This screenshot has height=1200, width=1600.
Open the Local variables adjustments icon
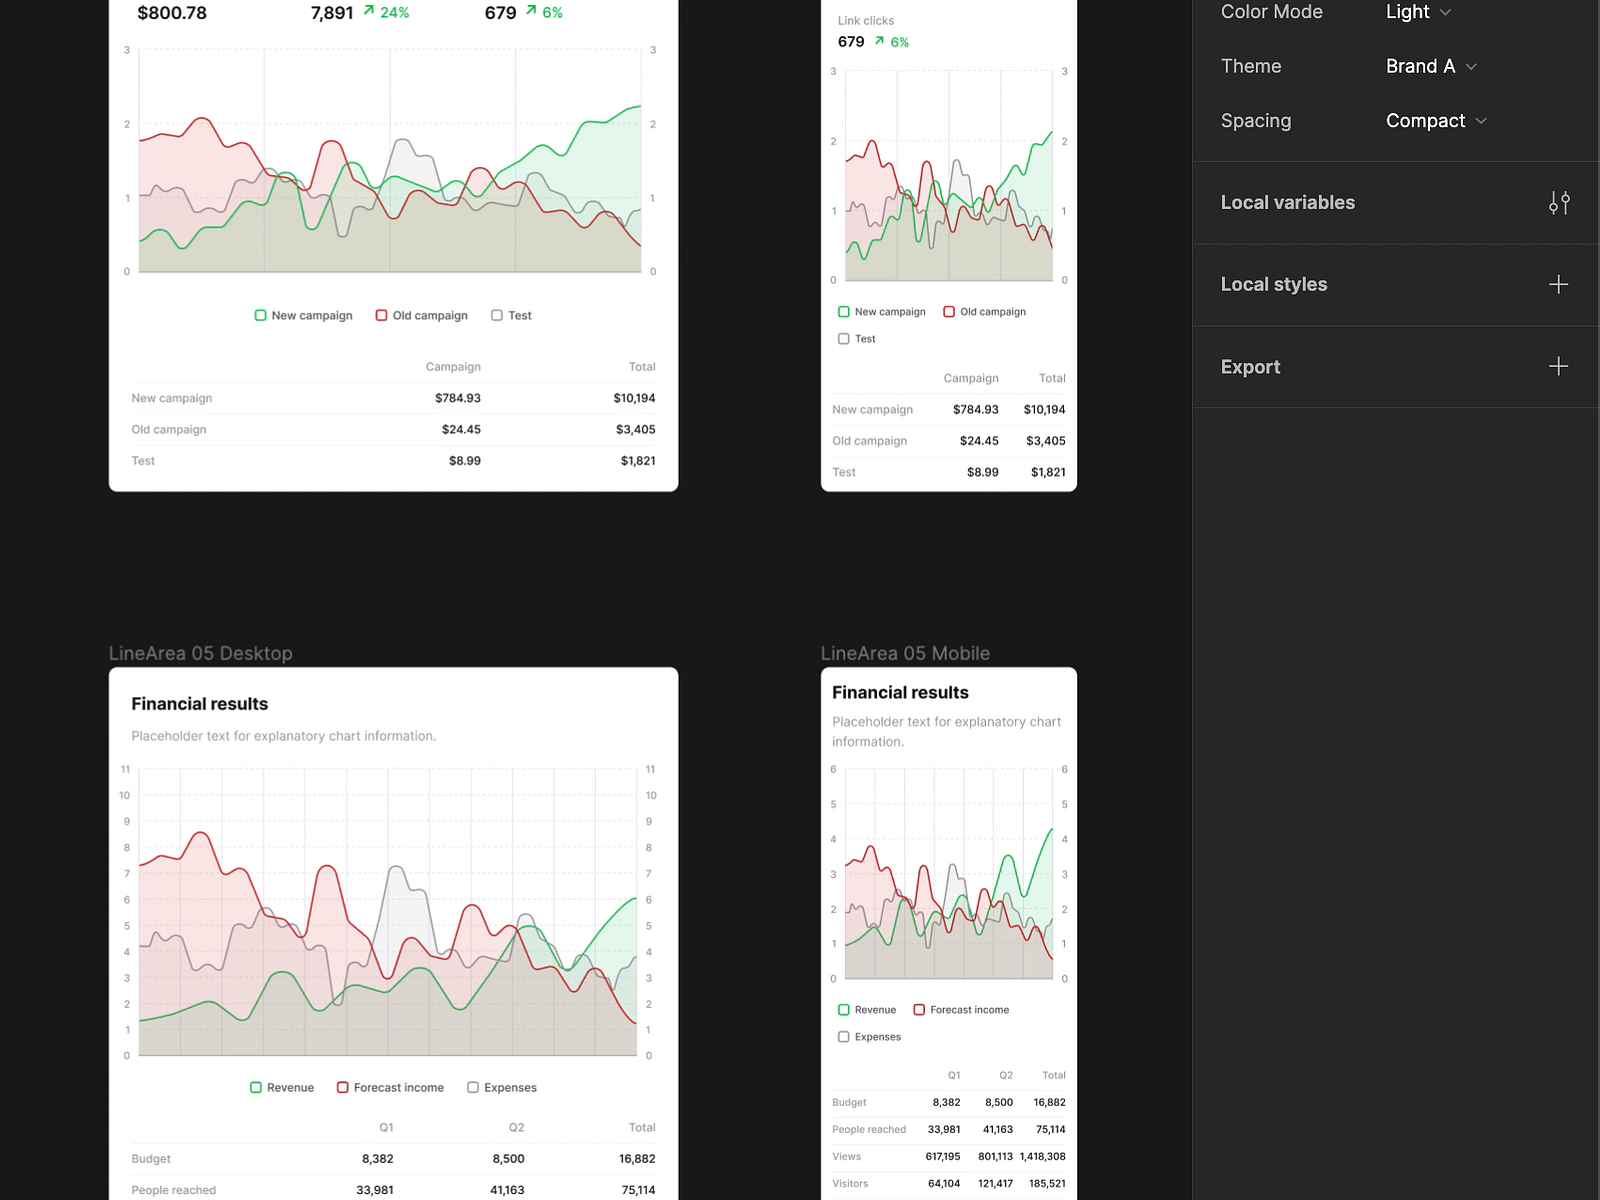[x=1559, y=203]
